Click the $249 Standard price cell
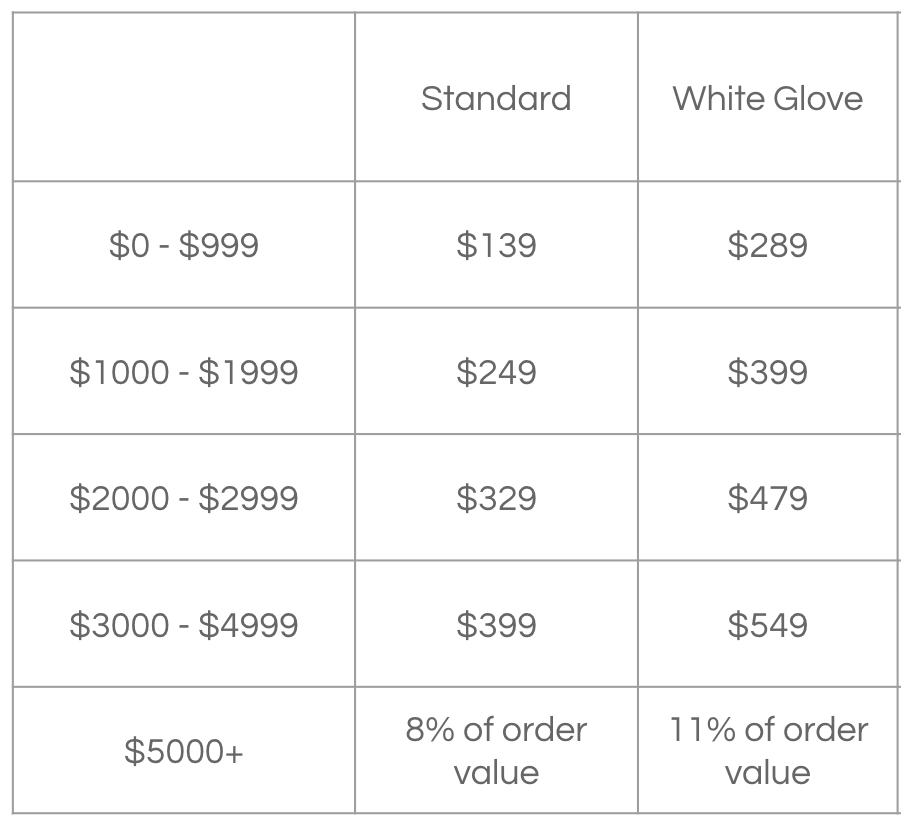Image resolution: width=914 pixels, height=828 pixels. coord(496,372)
